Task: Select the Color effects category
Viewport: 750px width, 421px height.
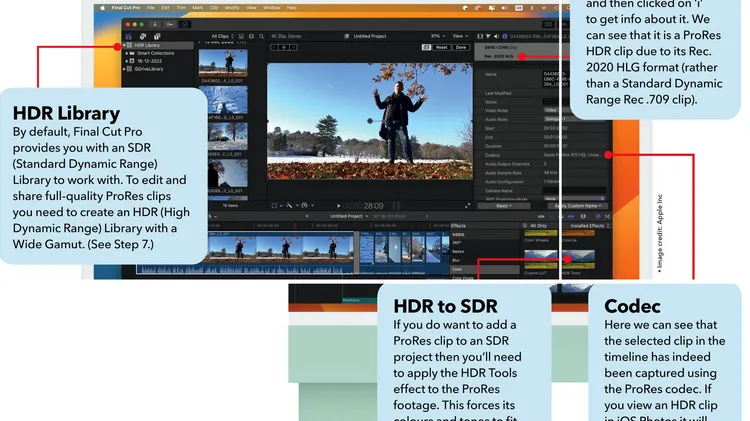Action: 485,270
